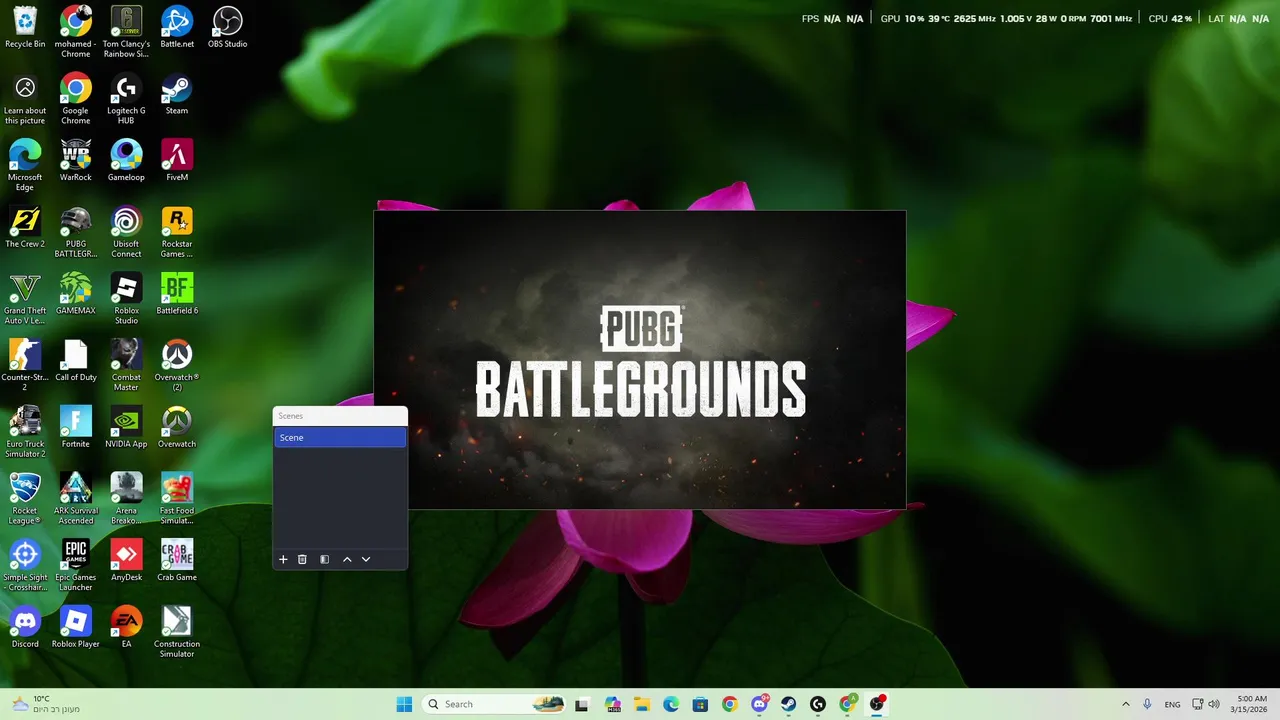Screen dimensions: 1280x720
Task: Open the AnyDesk desktop shortcut
Action: pos(126,560)
